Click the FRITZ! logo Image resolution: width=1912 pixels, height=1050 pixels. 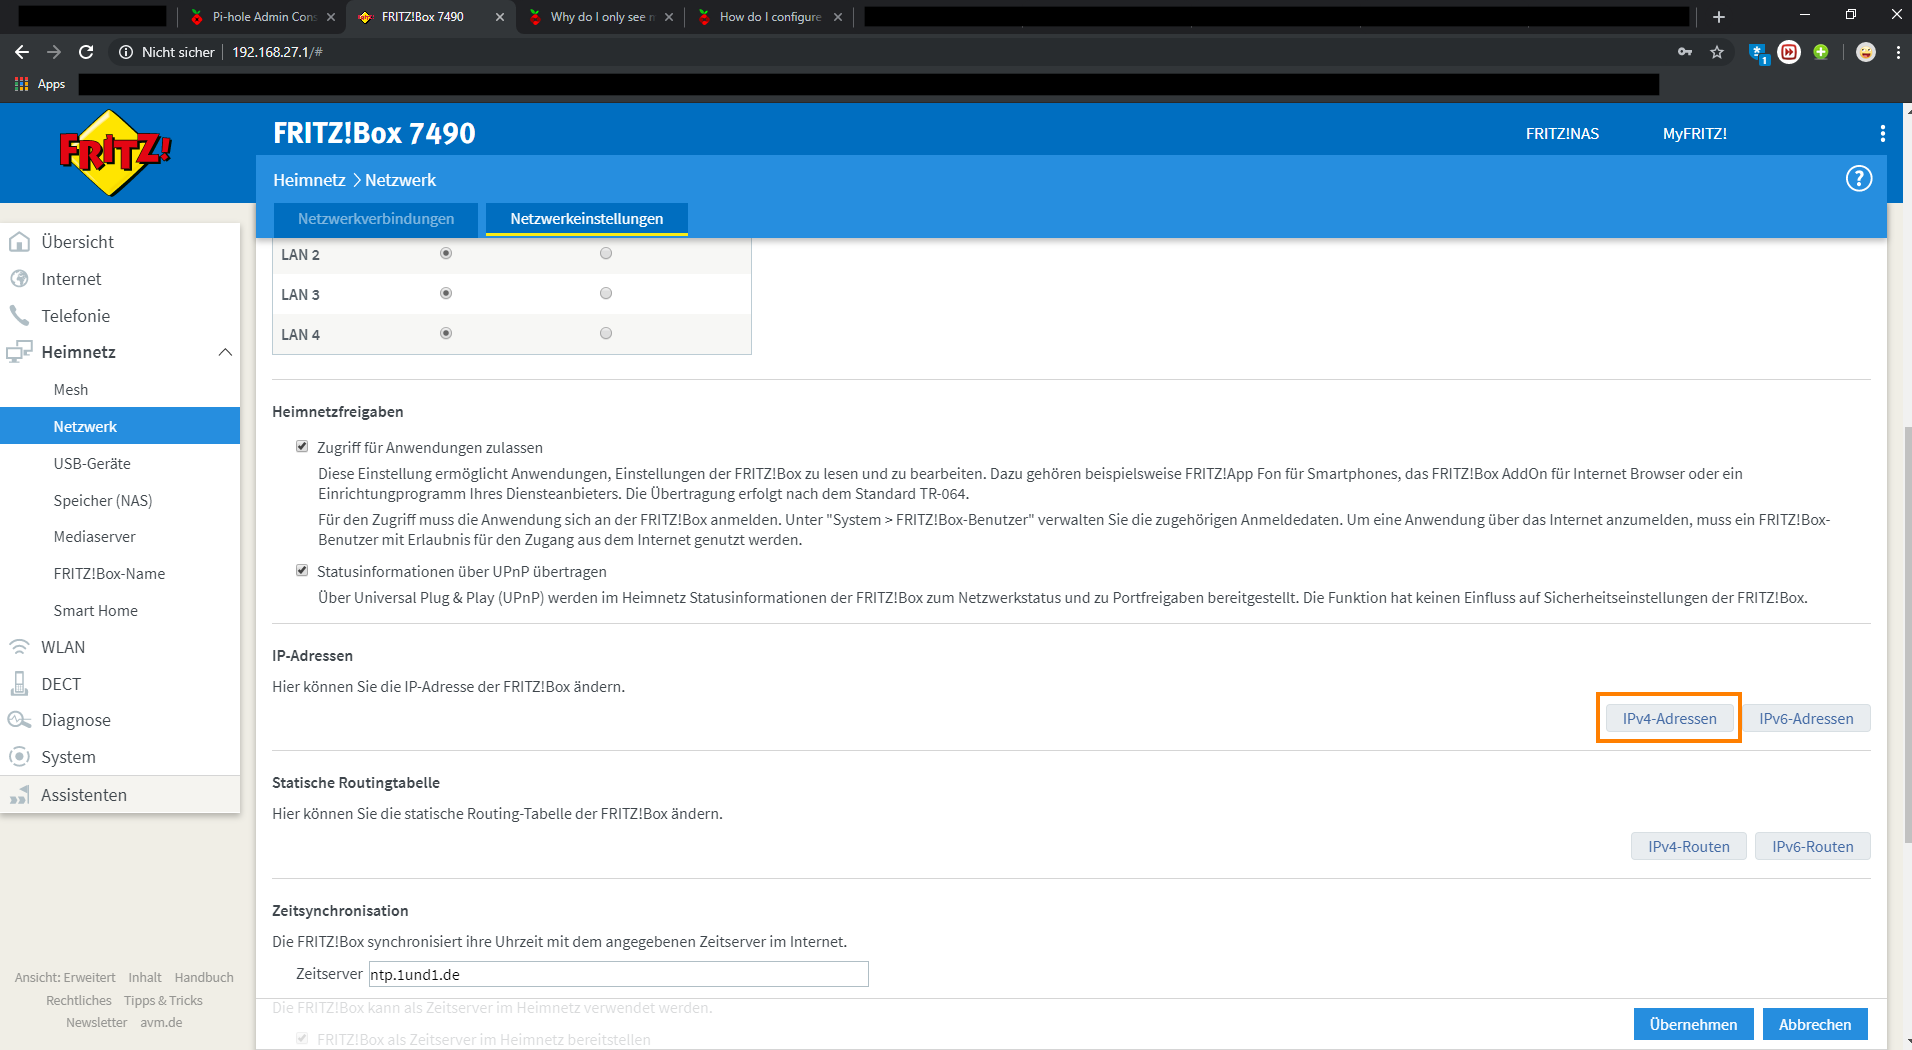pyautogui.click(x=115, y=152)
